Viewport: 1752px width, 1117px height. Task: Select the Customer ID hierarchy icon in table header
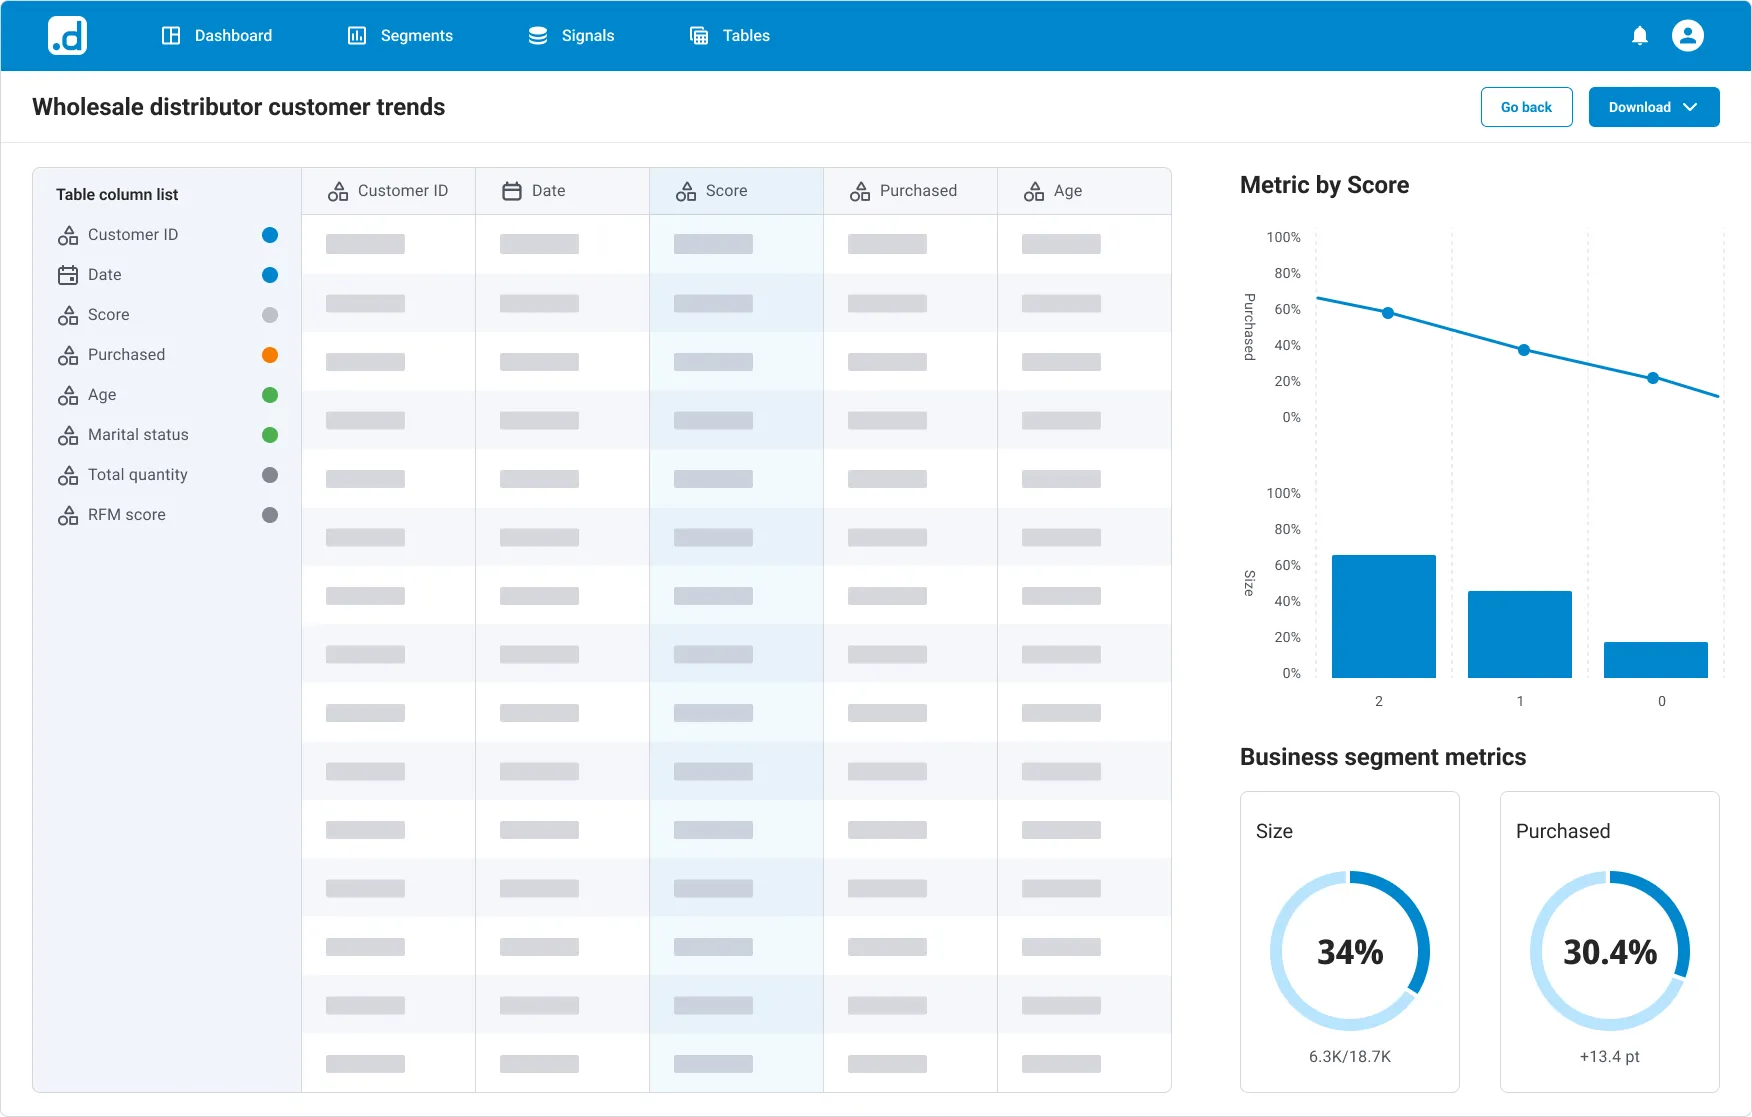click(x=337, y=190)
